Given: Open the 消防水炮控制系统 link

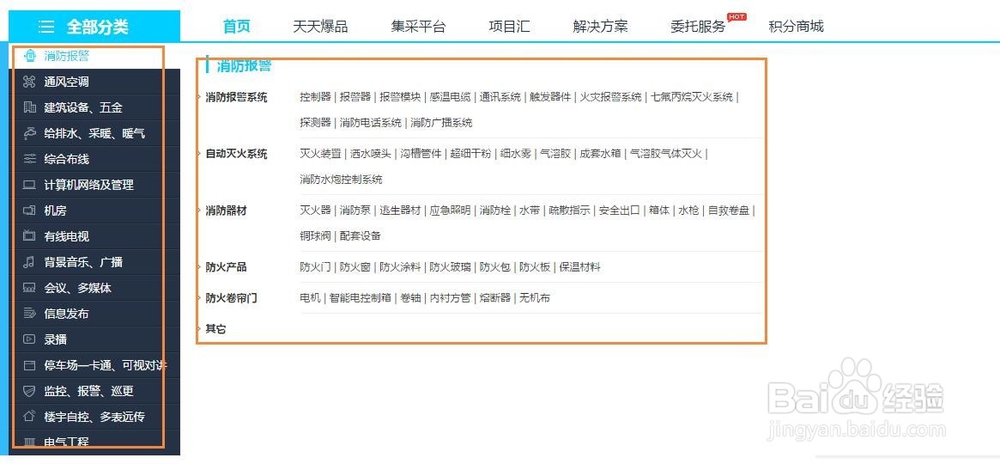Looking at the screenshot, I should [x=341, y=179].
